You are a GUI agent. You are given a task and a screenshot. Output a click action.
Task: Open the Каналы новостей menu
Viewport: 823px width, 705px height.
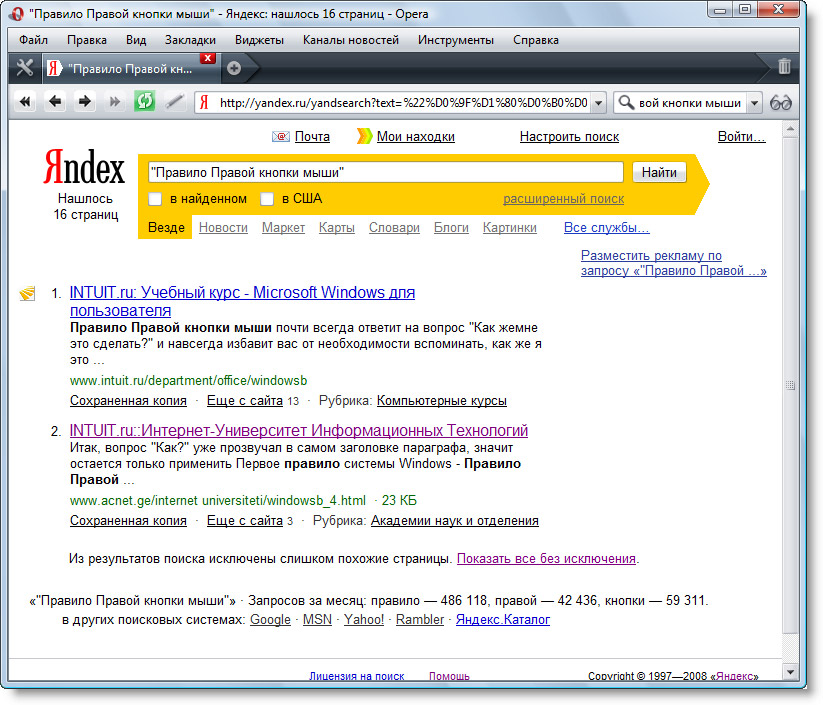(351, 40)
